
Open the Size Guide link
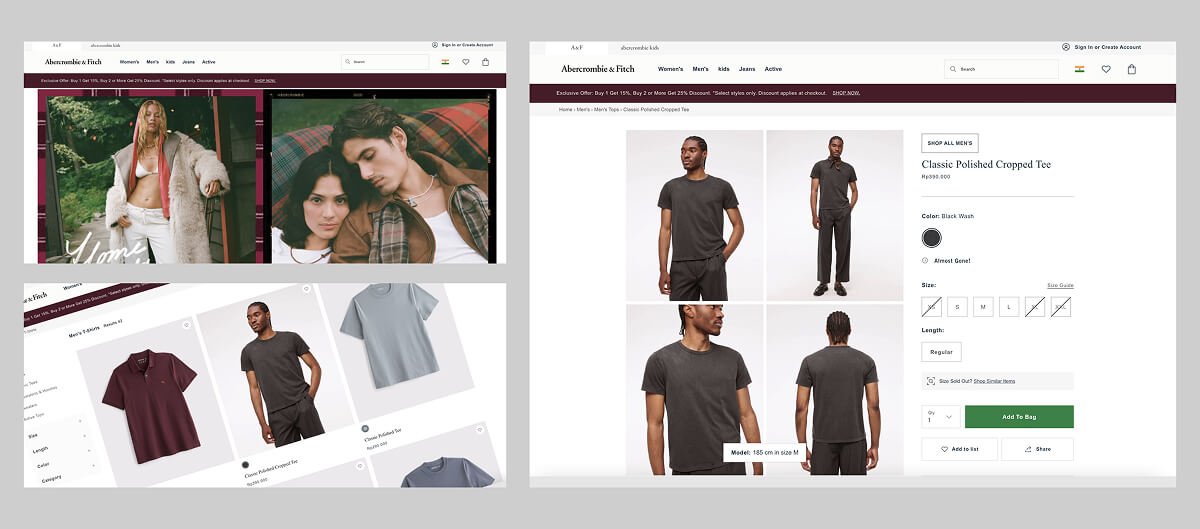point(1060,285)
